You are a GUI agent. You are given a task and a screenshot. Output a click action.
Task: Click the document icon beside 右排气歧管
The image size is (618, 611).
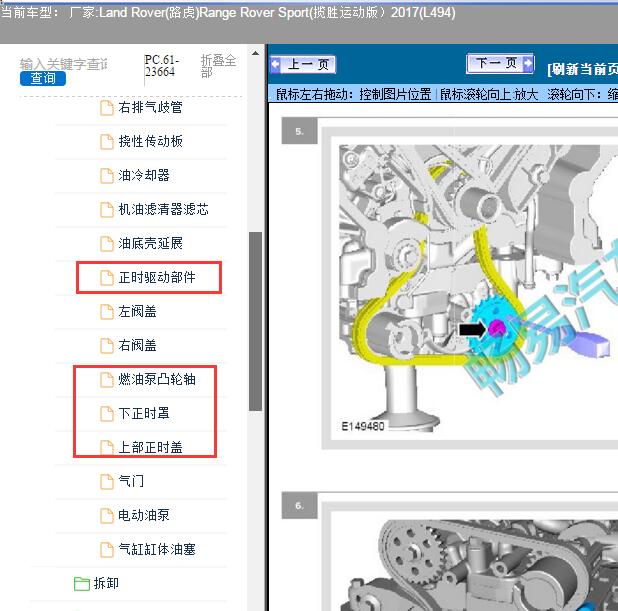click(x=107, y=108)
